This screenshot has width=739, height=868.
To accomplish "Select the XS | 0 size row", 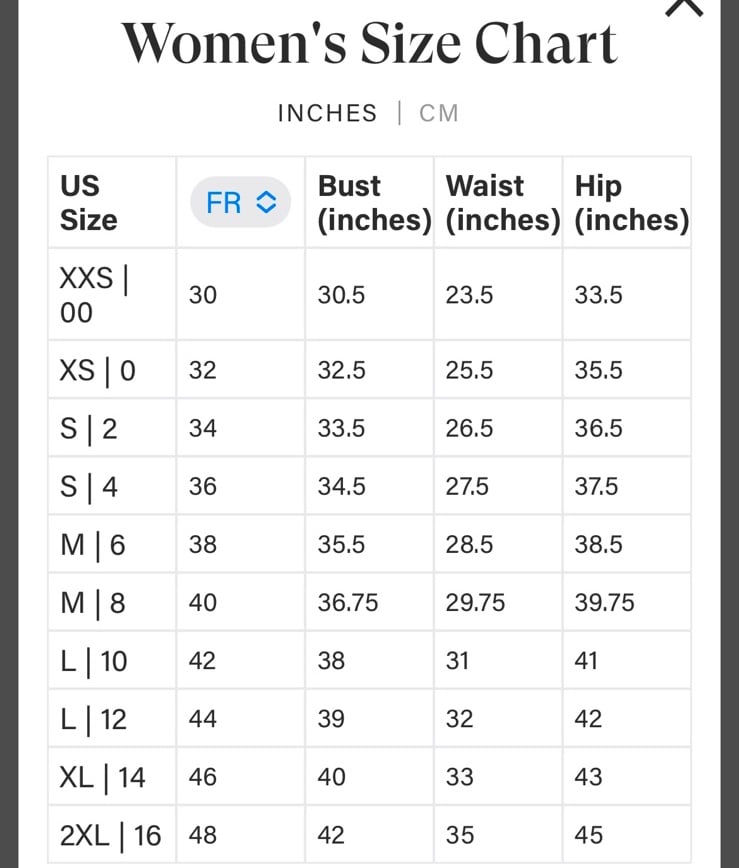I will [369, 370].
